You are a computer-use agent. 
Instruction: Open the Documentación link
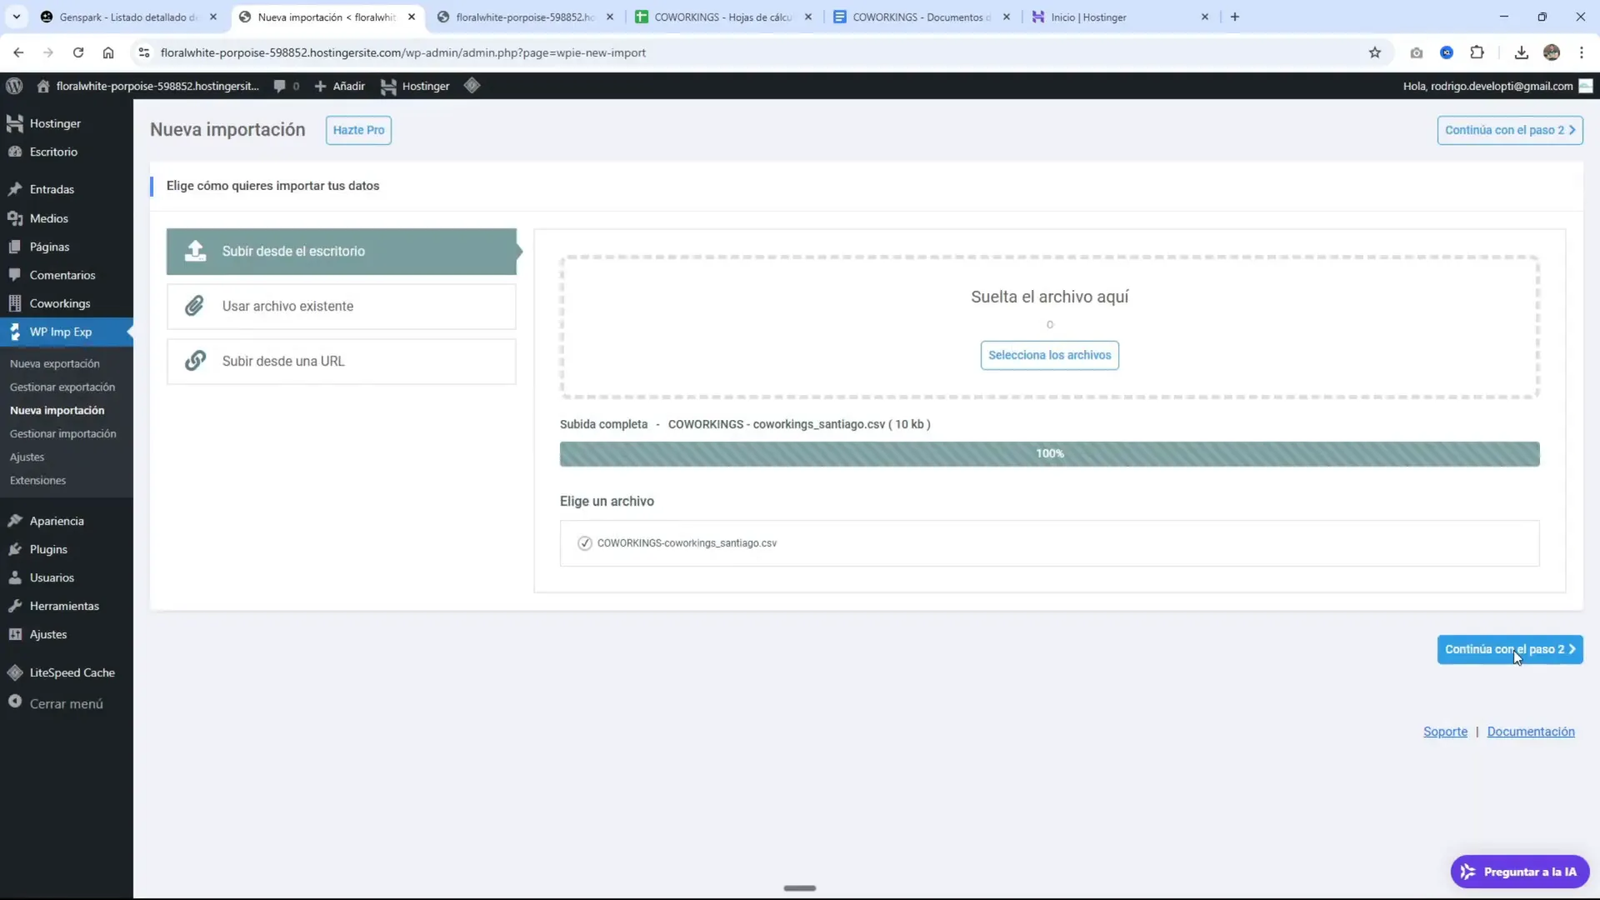1530,732
